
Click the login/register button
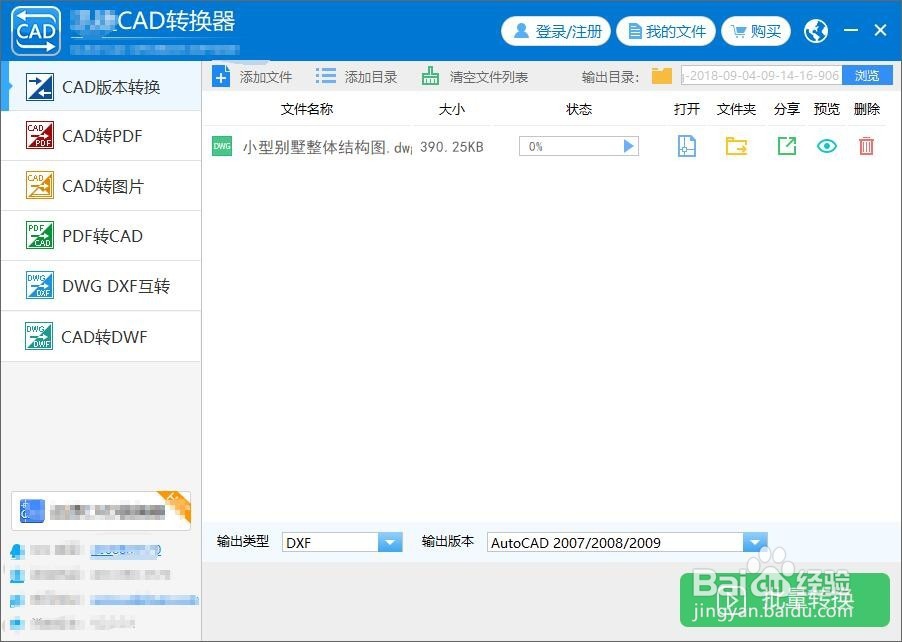click(556, 31)
